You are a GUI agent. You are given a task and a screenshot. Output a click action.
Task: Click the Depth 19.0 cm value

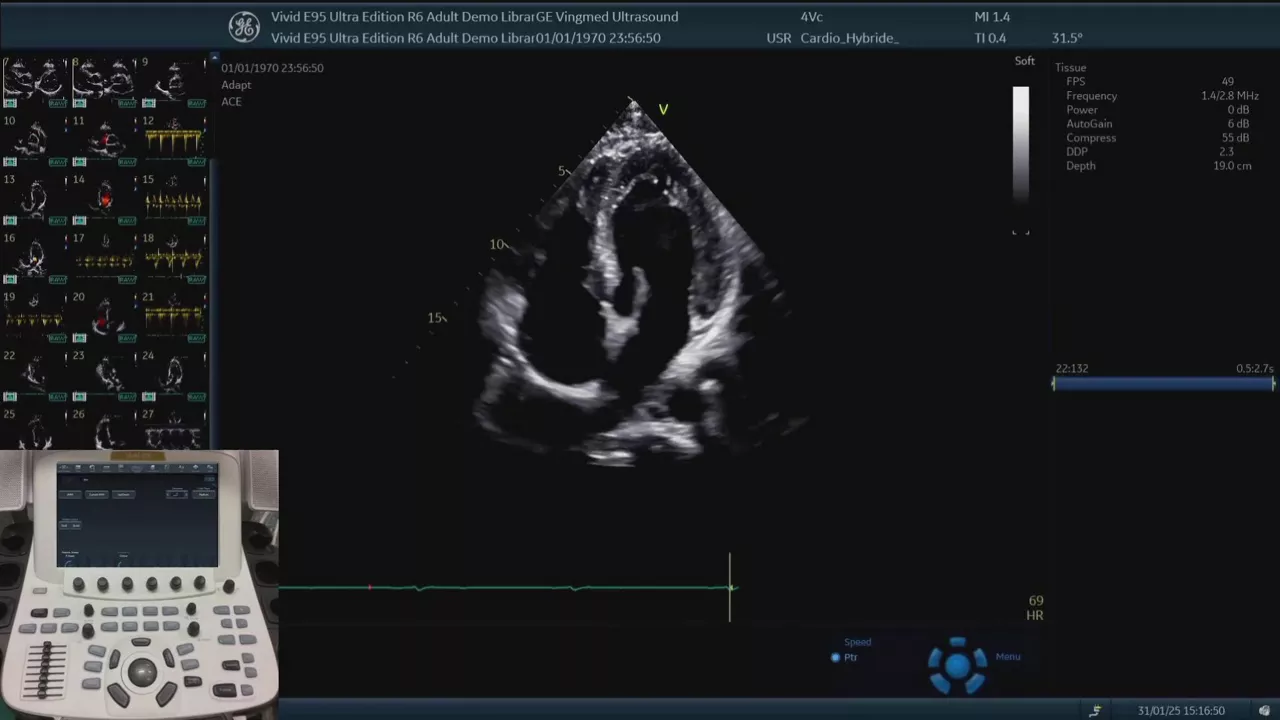1232,166
